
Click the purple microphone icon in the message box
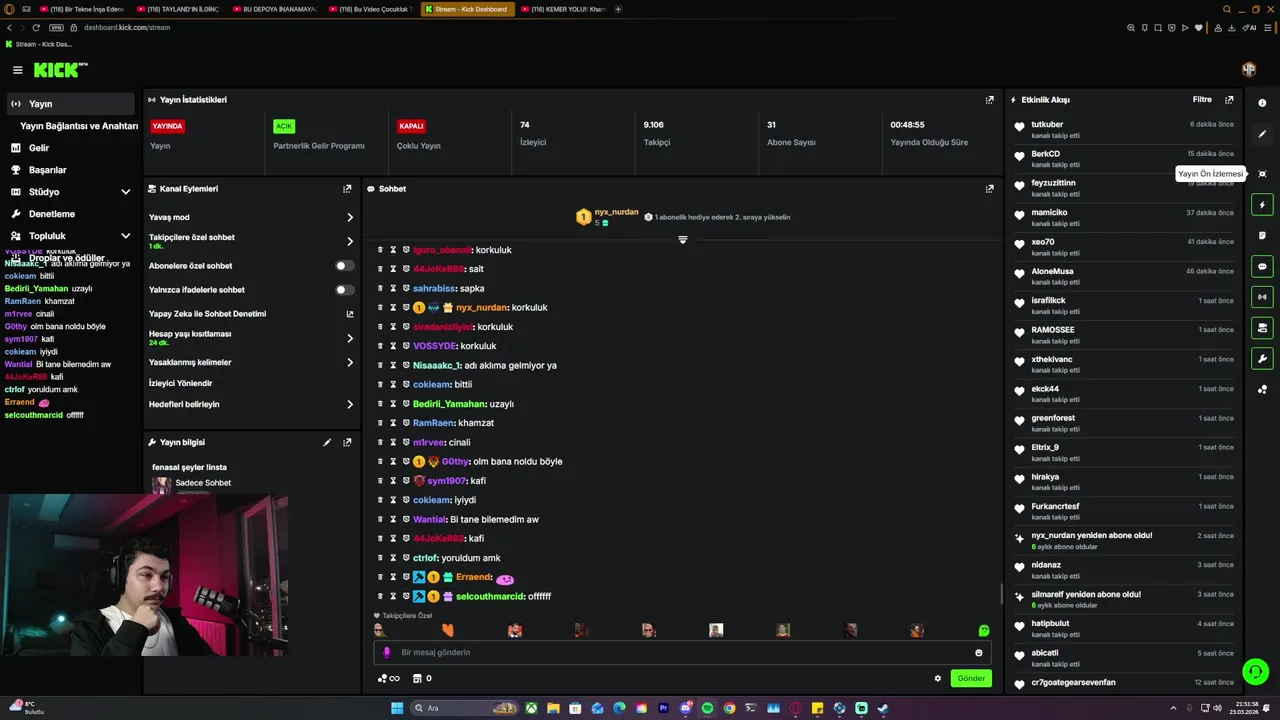click(387, 653)
